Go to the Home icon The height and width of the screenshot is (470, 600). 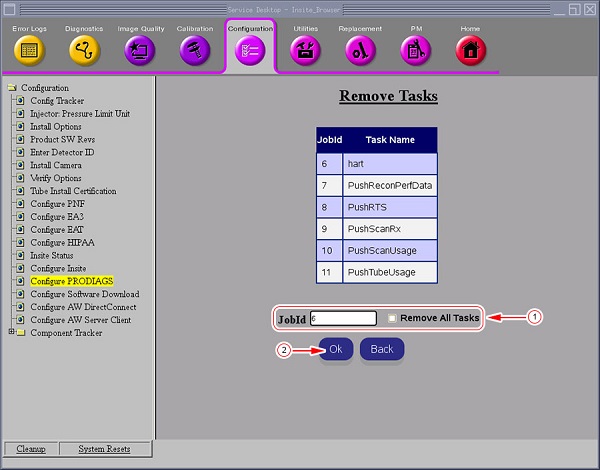coord(470,49)
